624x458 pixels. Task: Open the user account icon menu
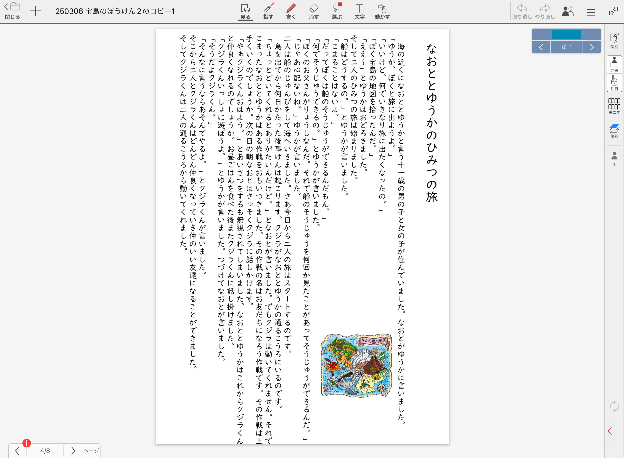coord(568,11)
